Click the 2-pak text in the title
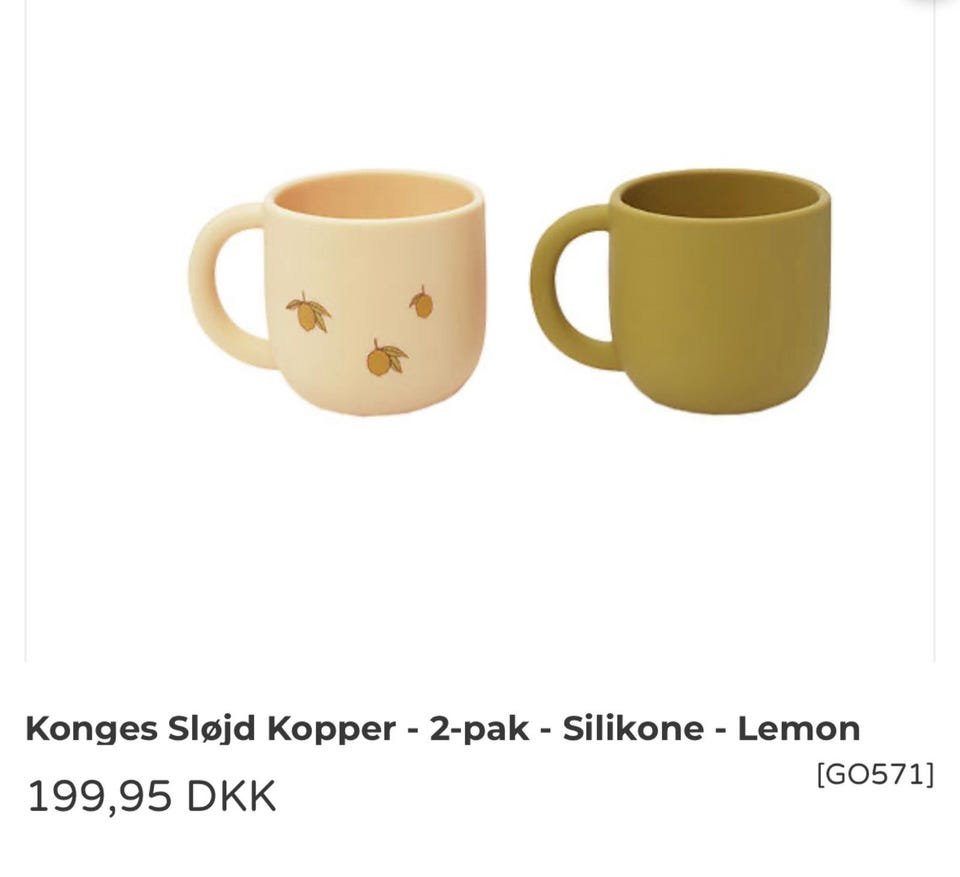This screenshot has height=877, width=960. pos(479,730)
